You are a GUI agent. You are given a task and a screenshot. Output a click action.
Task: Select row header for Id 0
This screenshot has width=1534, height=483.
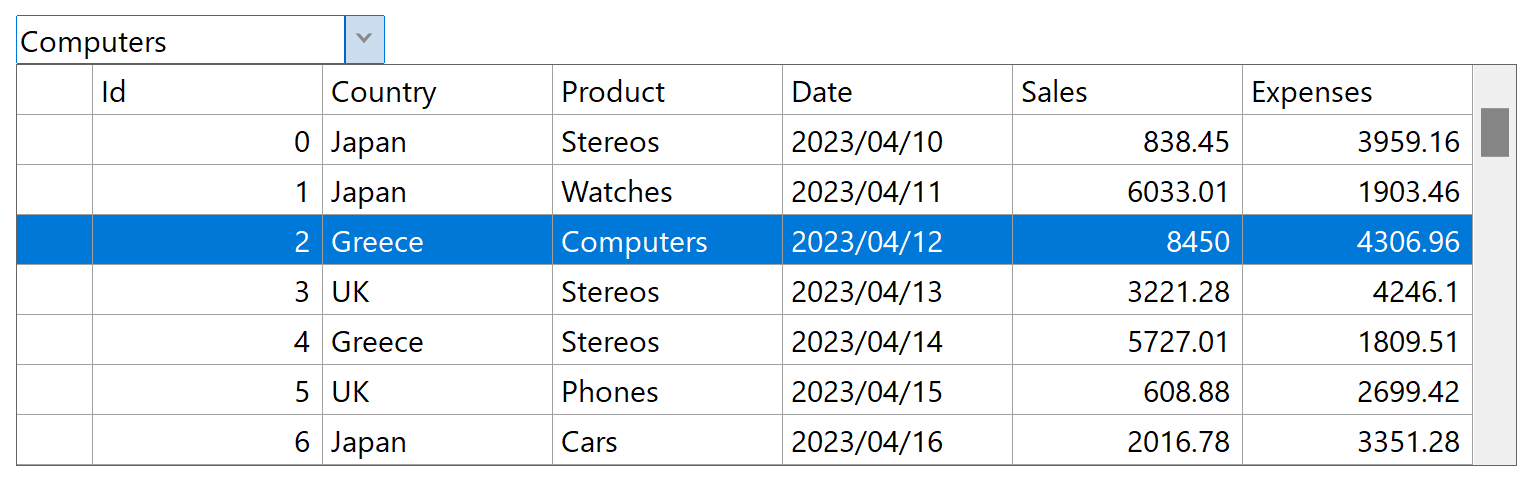(55, 141)
